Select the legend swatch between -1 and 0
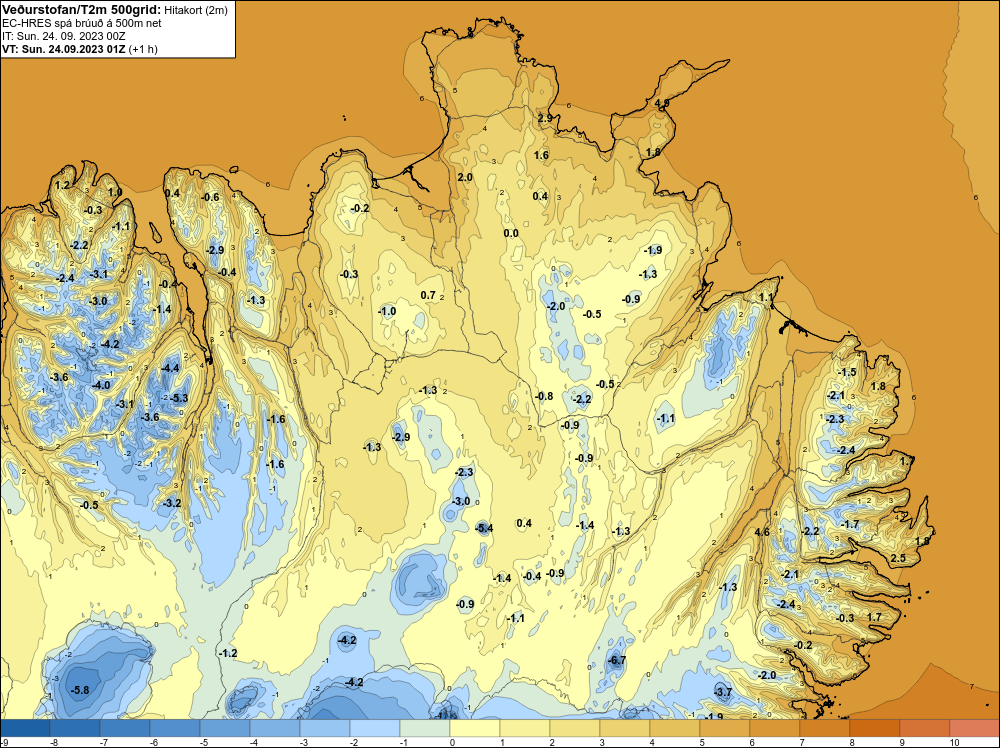 pyautogui.click(x=425, y=728)
